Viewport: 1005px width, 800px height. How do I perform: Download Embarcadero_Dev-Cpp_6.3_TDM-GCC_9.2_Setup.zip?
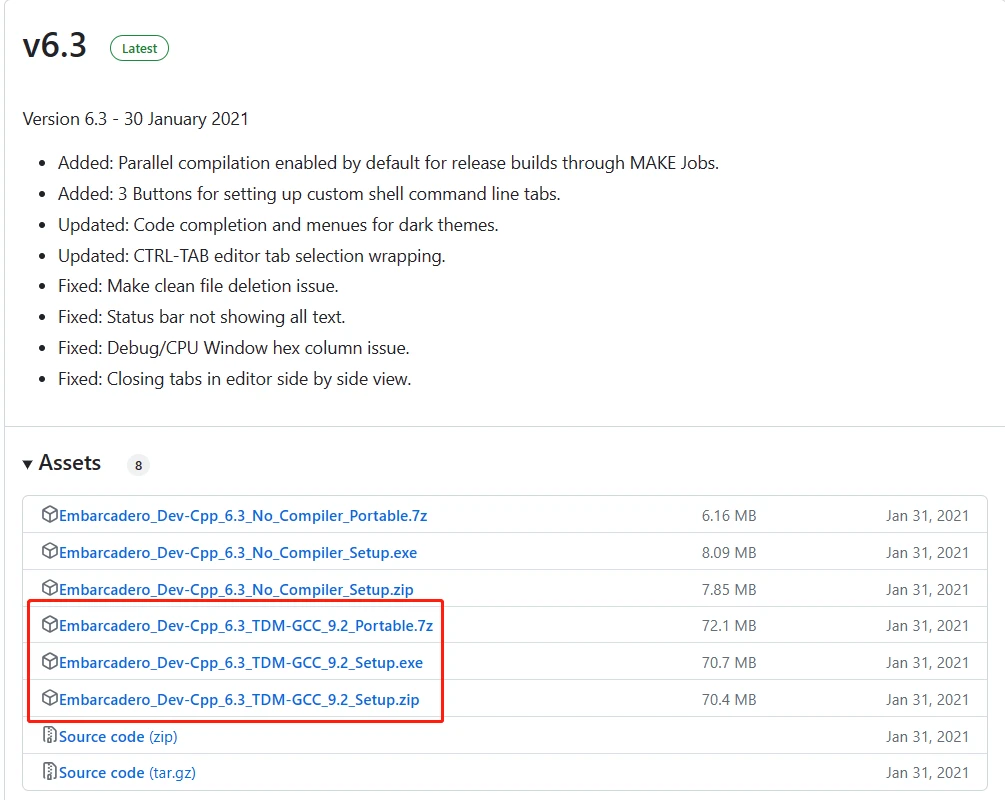click(x=239, y=699)
